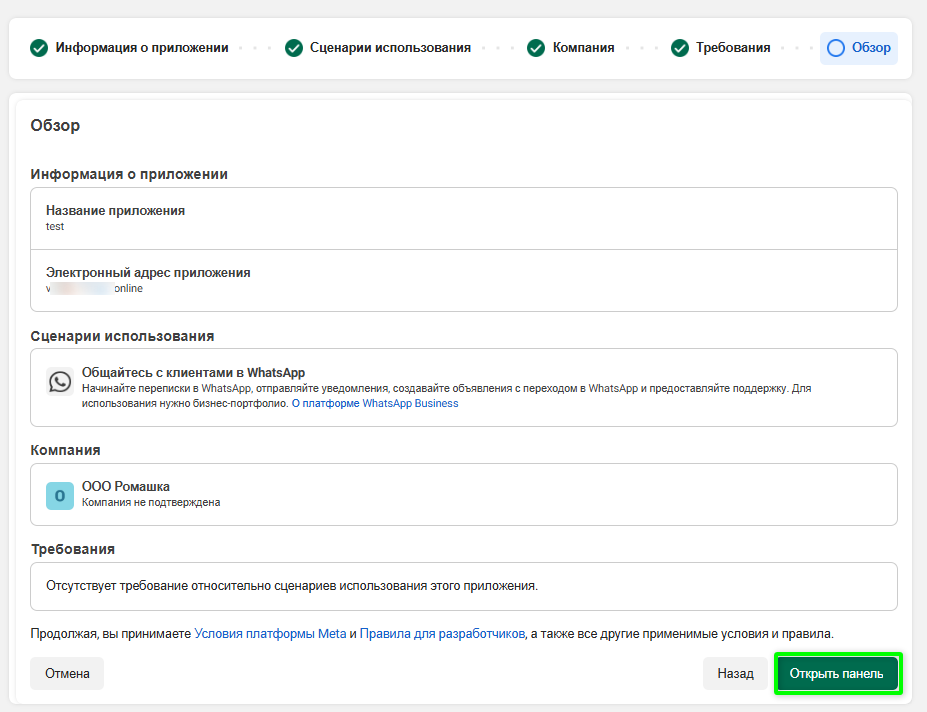
Task: Click the WhatsApp icon in use cases
Action: click(x=60, y=381)
